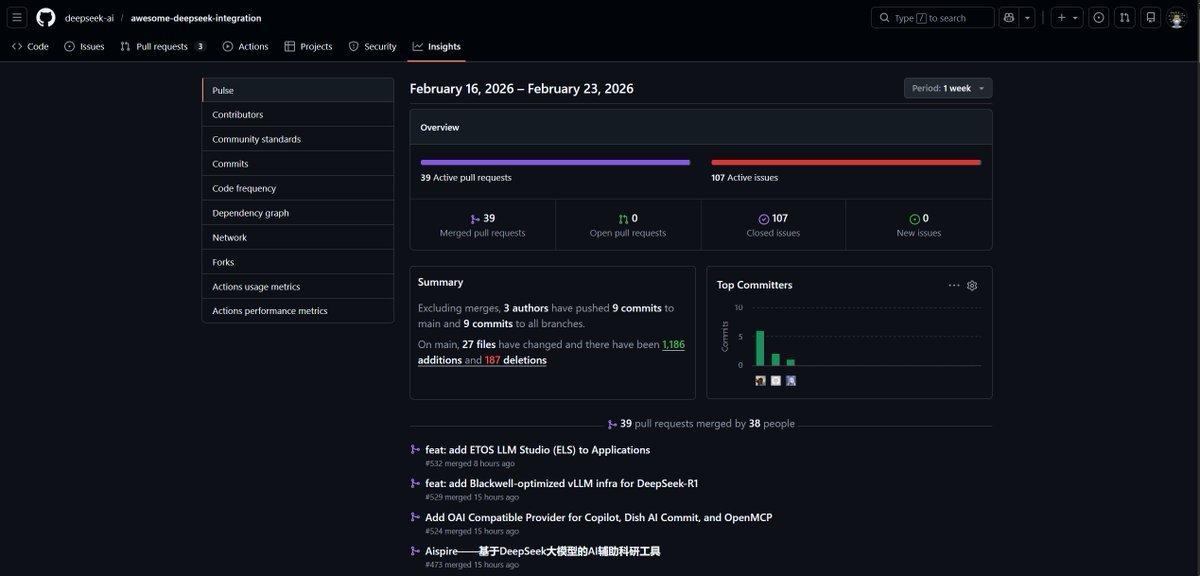Go to the GitHub homepage via logo
The height and width of the screenshot is (576, 1200).
(x=46, y=18)
